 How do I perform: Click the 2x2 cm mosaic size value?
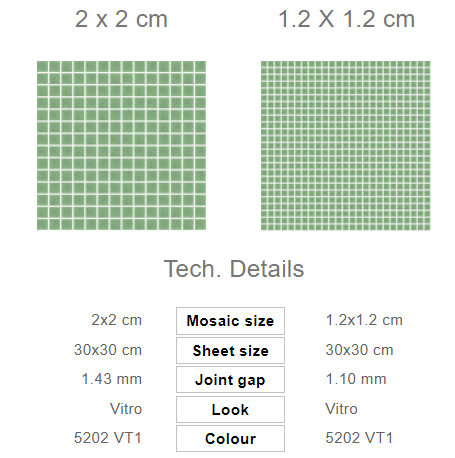117,320
